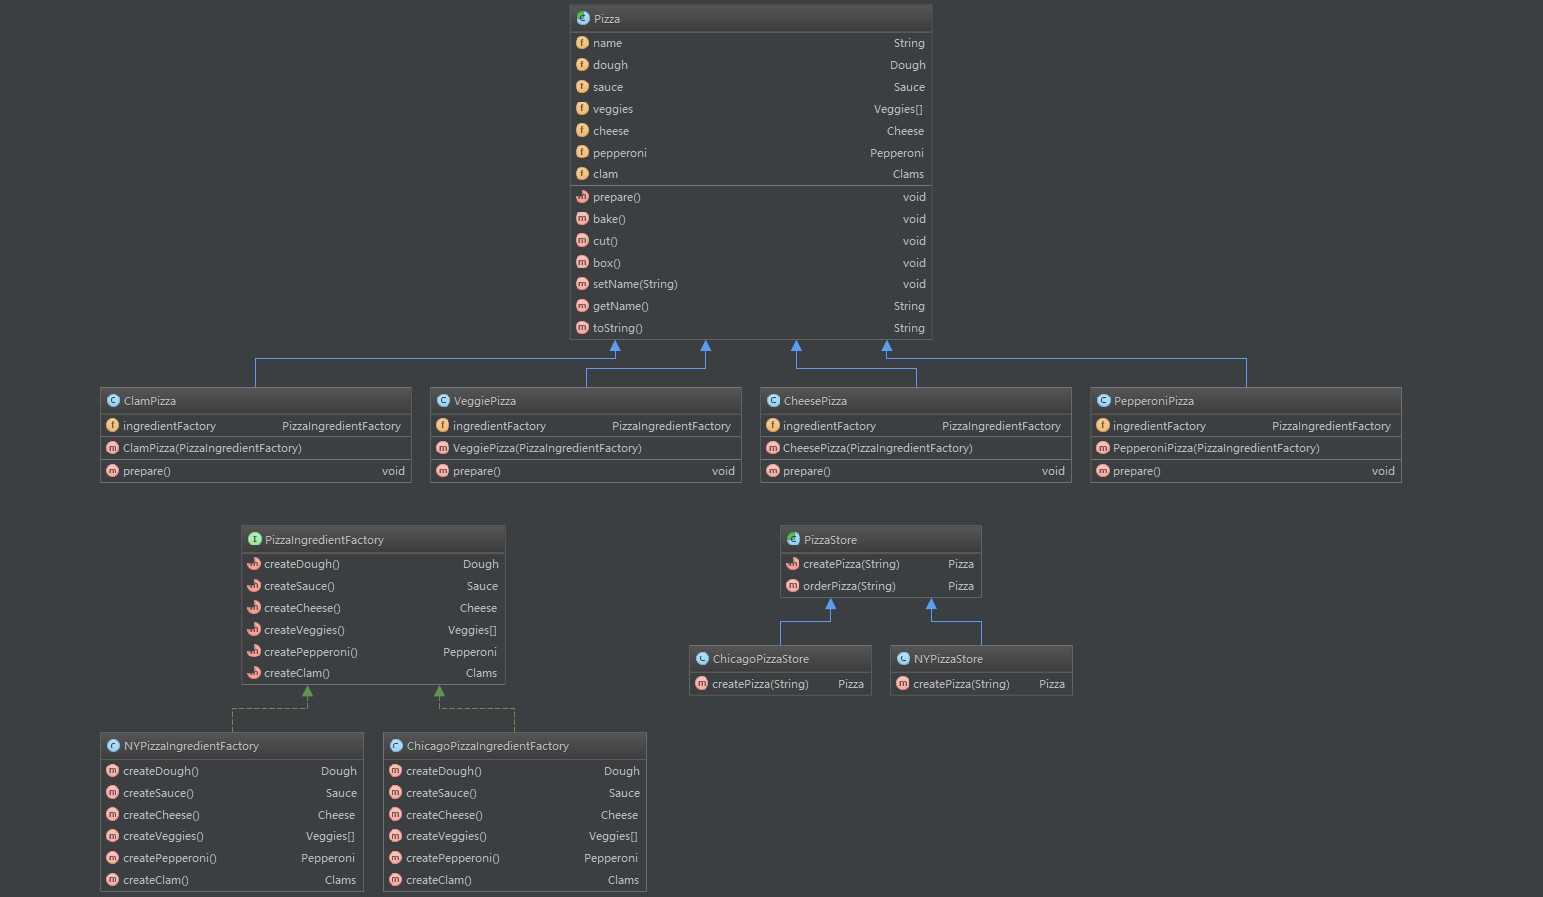Select the PizzaStore class title

[x=830, y=540]
